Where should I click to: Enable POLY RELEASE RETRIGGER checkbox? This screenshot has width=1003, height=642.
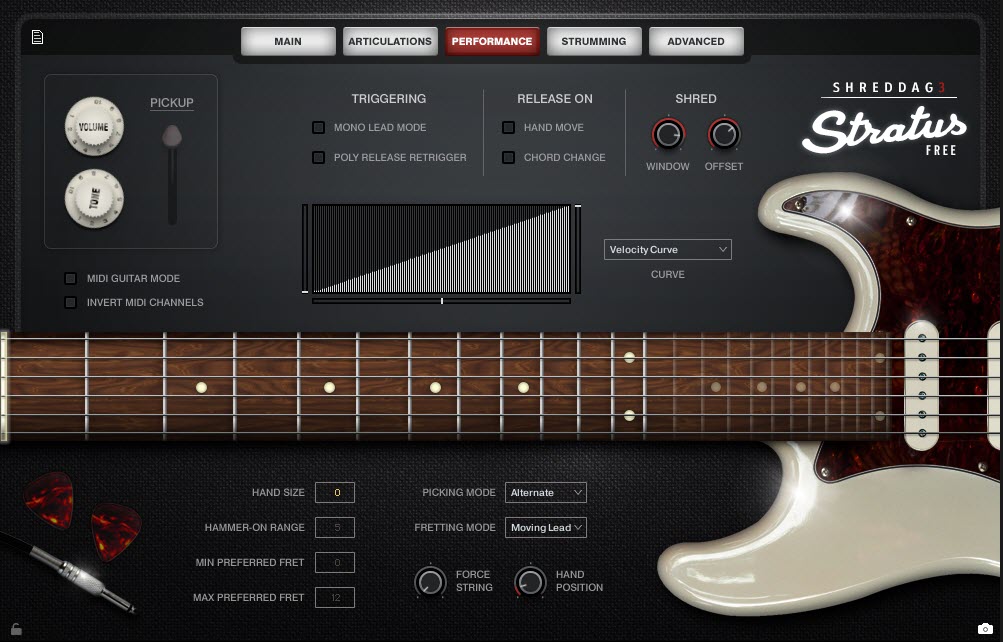click(x=318, y=157)
